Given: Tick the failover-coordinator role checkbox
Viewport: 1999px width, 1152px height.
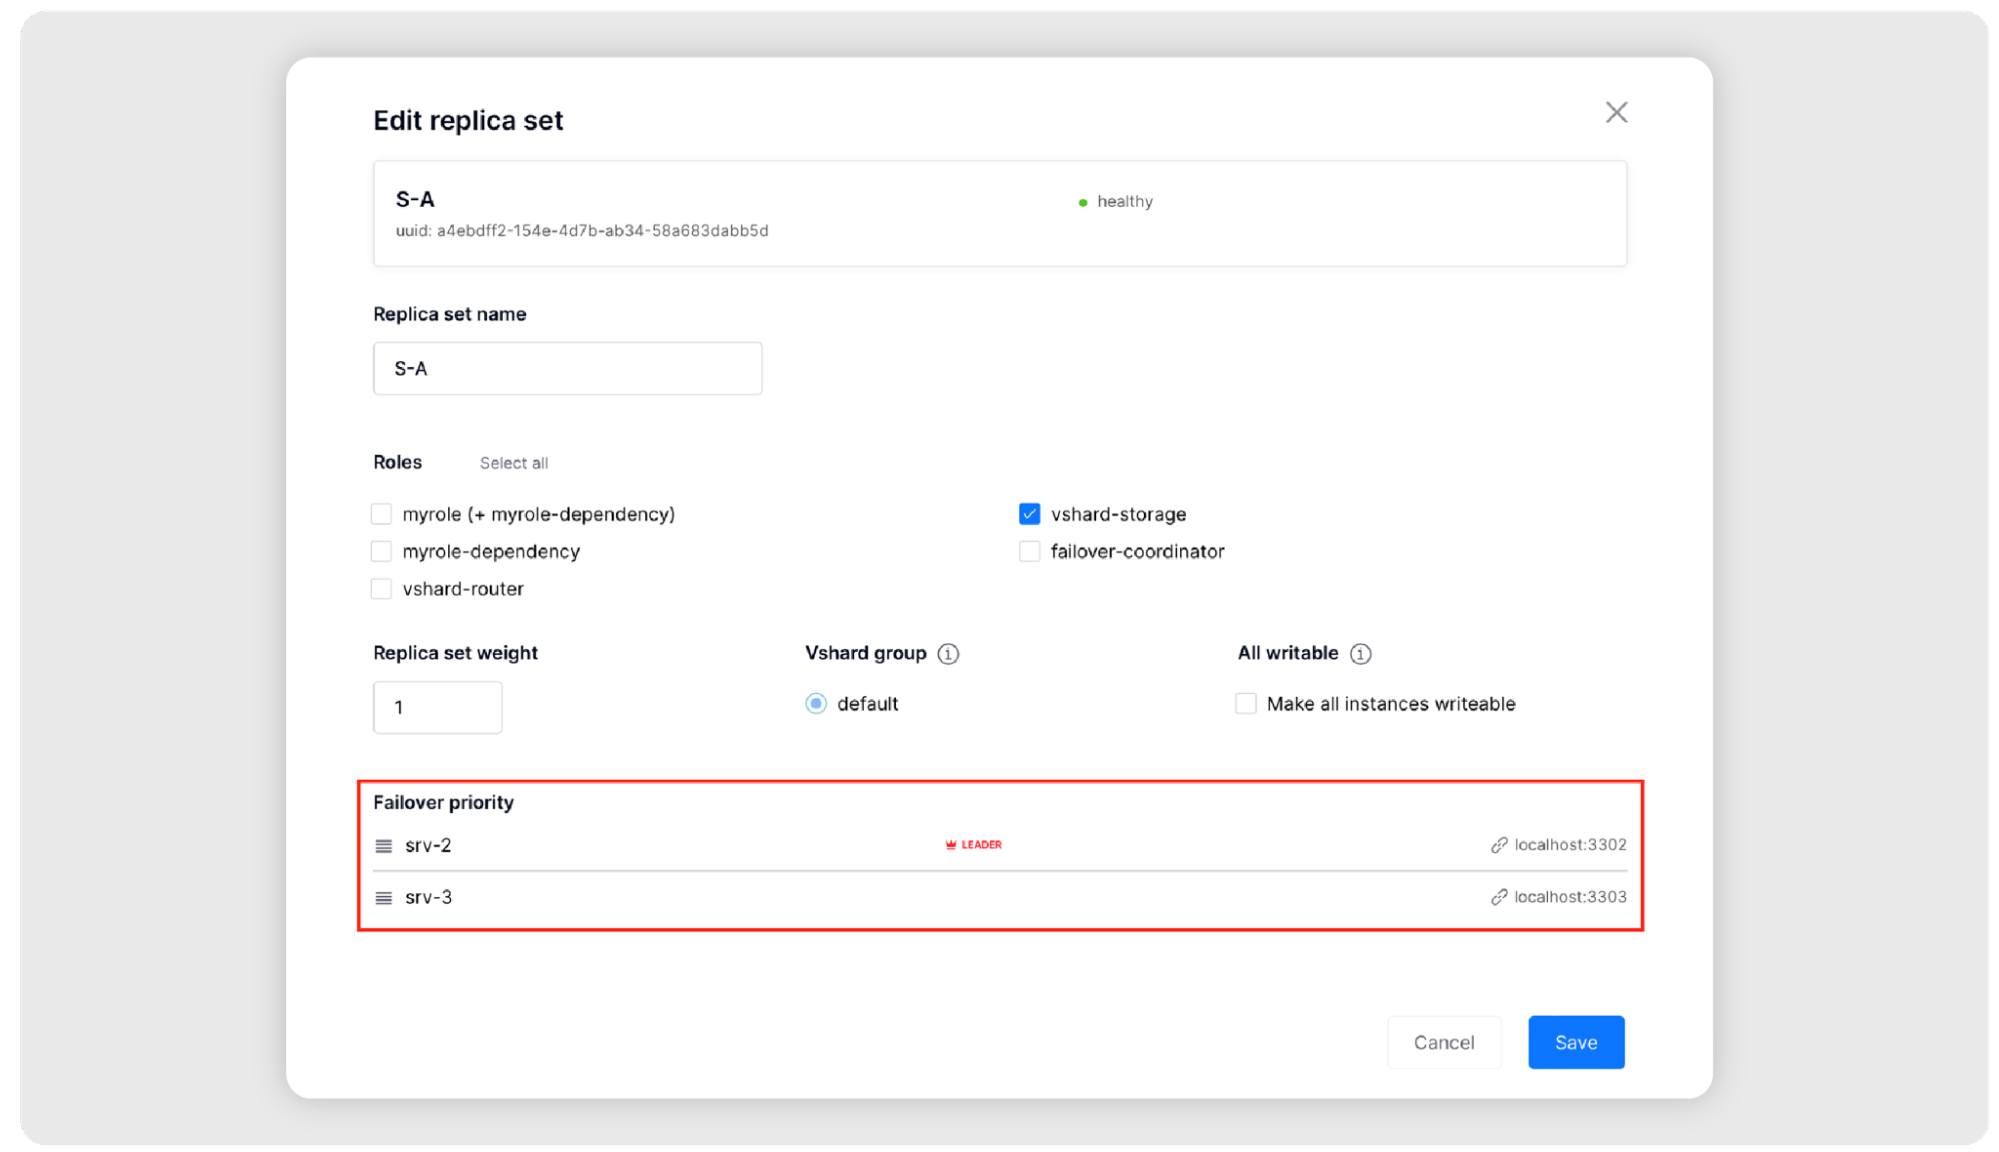Looking at the screenshot, I should pos(1029,551).
